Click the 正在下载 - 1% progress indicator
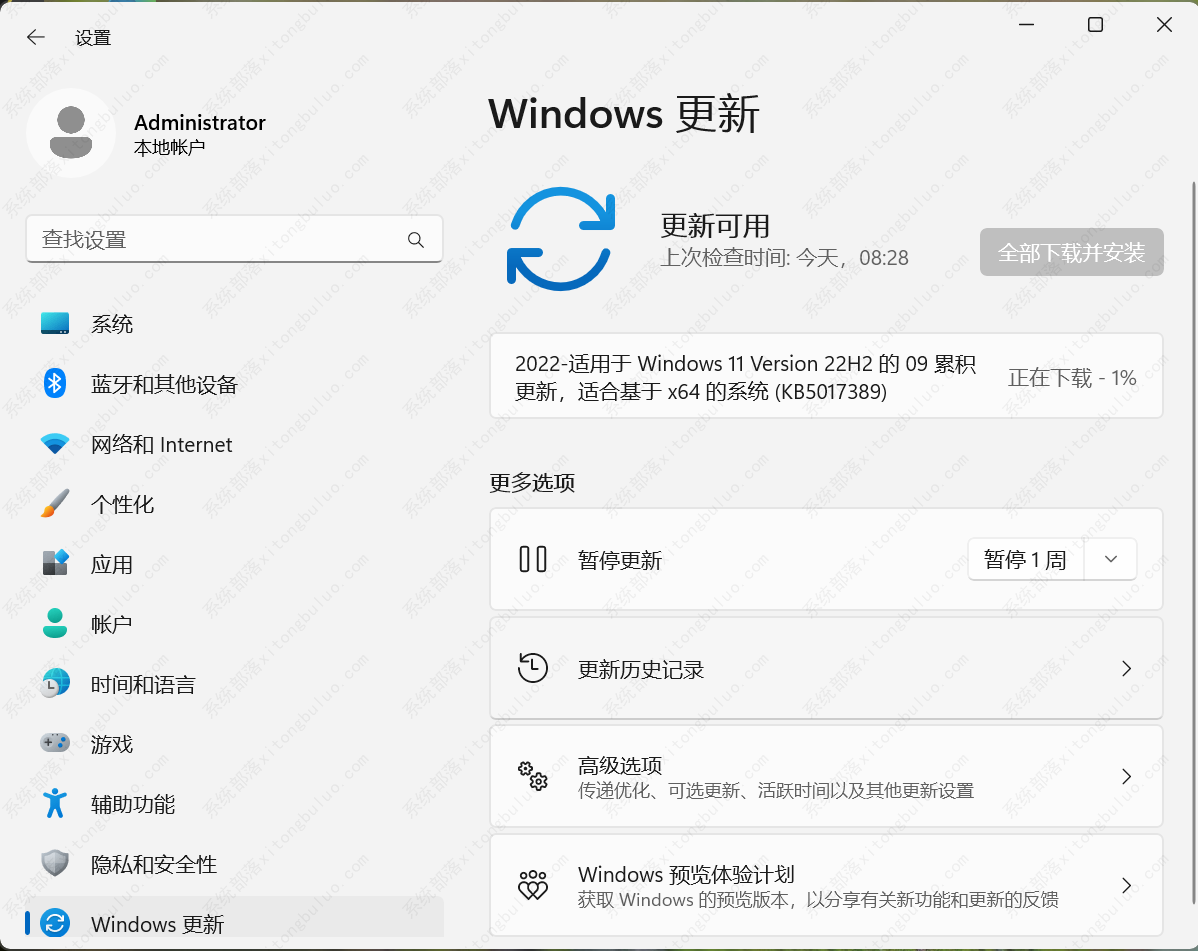Image resolution: width=1198 pixels, height=951 pixels. (x=1073, y=377)
